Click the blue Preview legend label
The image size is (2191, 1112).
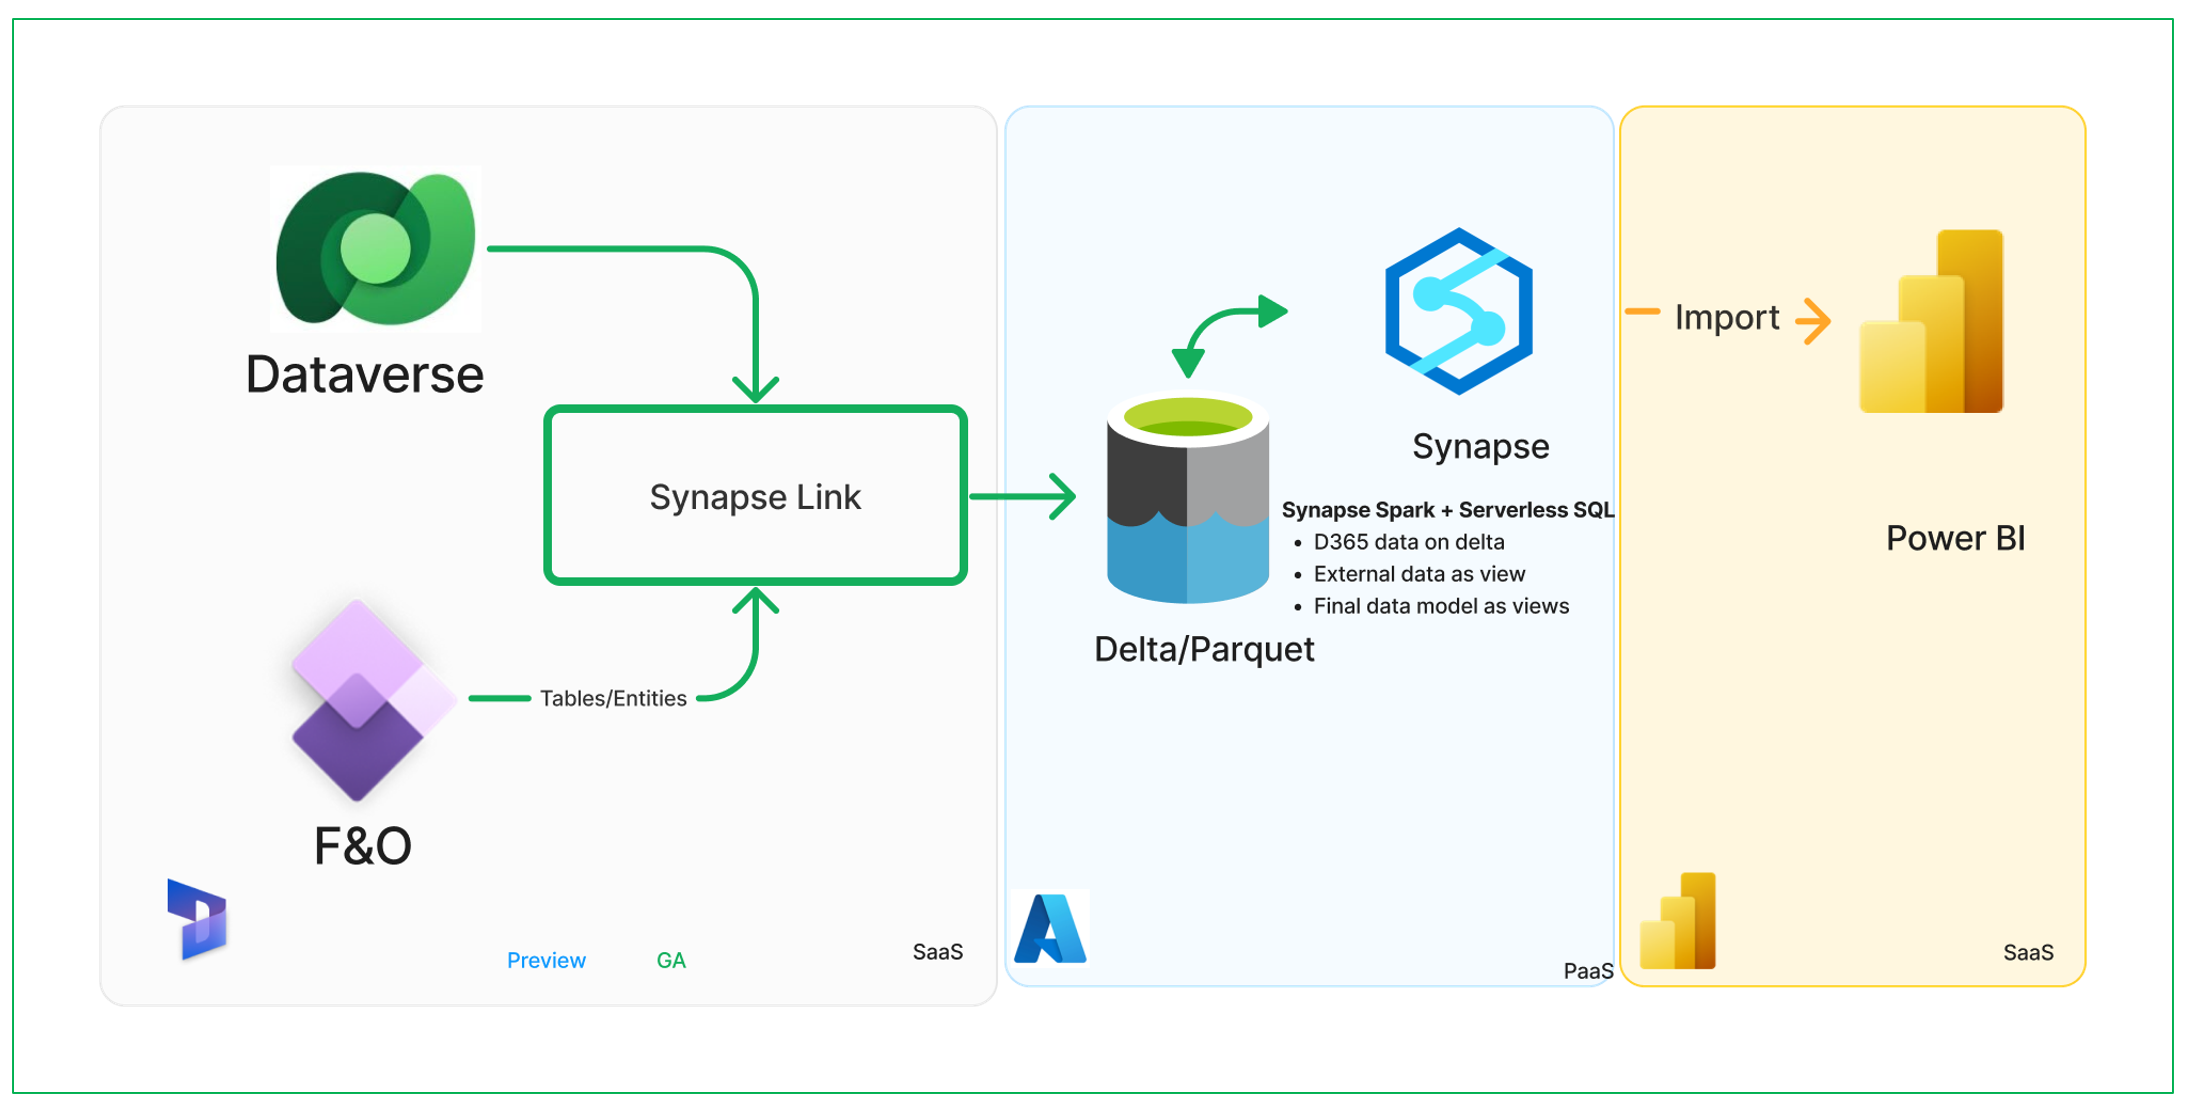(x=546, y=960)
